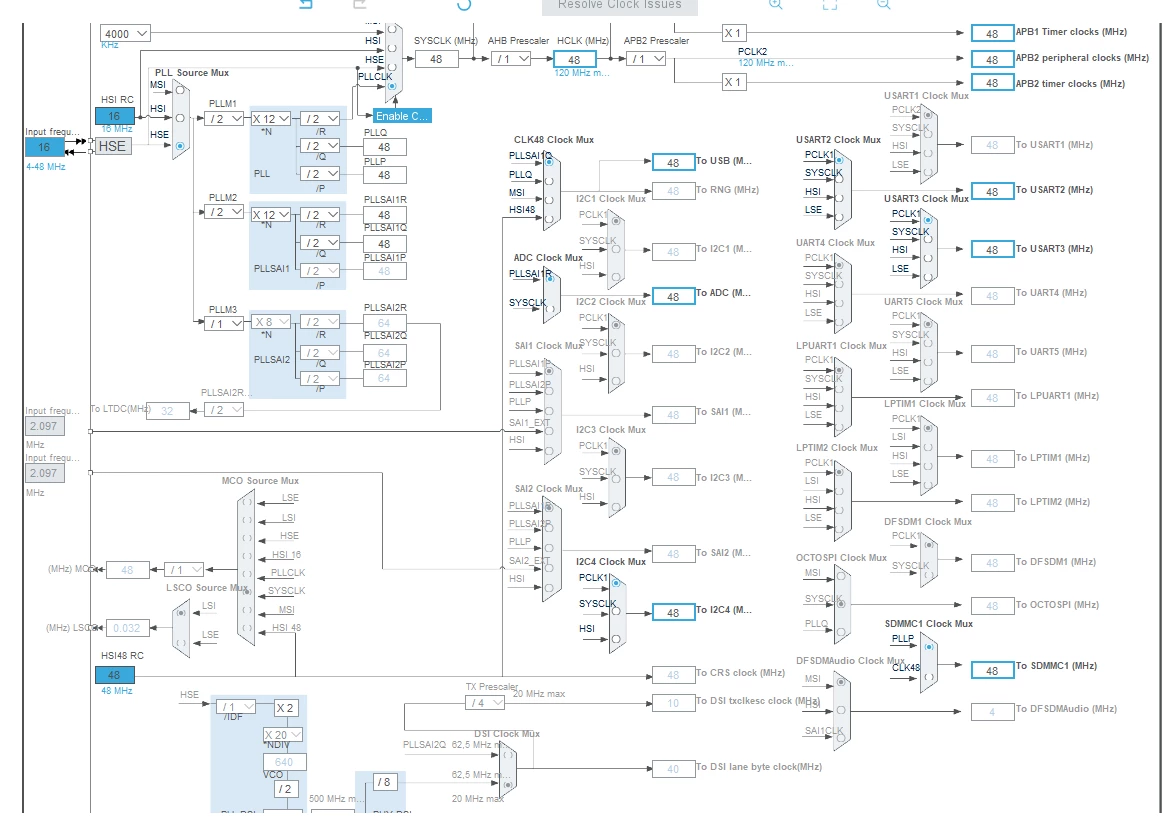Image resolution: width=1168 pixels, height=821 pixels.
Task: Select HSI in I2C4 Clock Mux
Action: pos(616,638)
